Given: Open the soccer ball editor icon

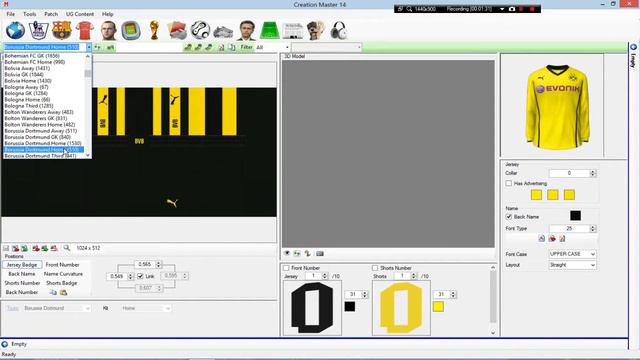Looking at the screenshot, I should pyautogui.click(x=200, y=30).
